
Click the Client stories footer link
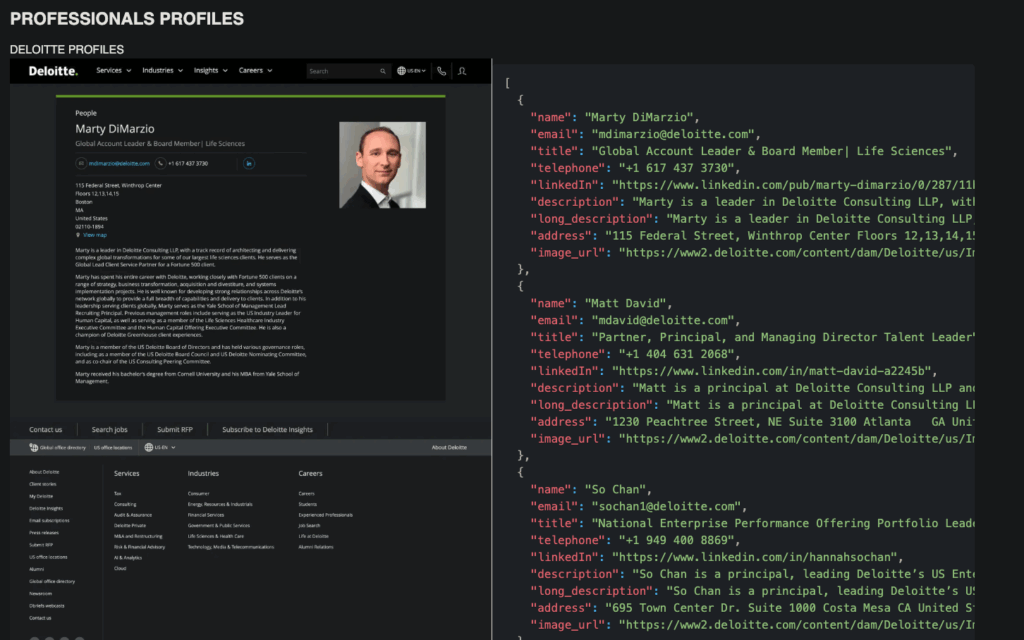[42, 484]
